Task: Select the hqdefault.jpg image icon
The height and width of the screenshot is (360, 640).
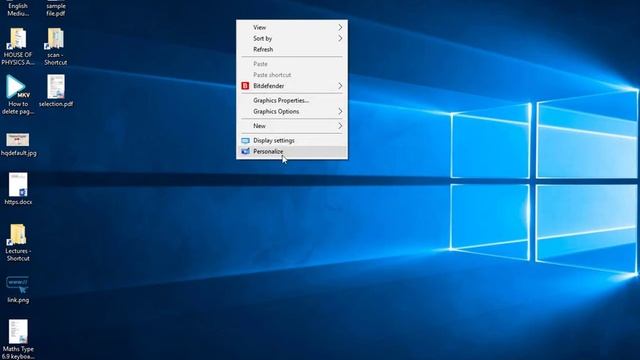Action: 18,140
